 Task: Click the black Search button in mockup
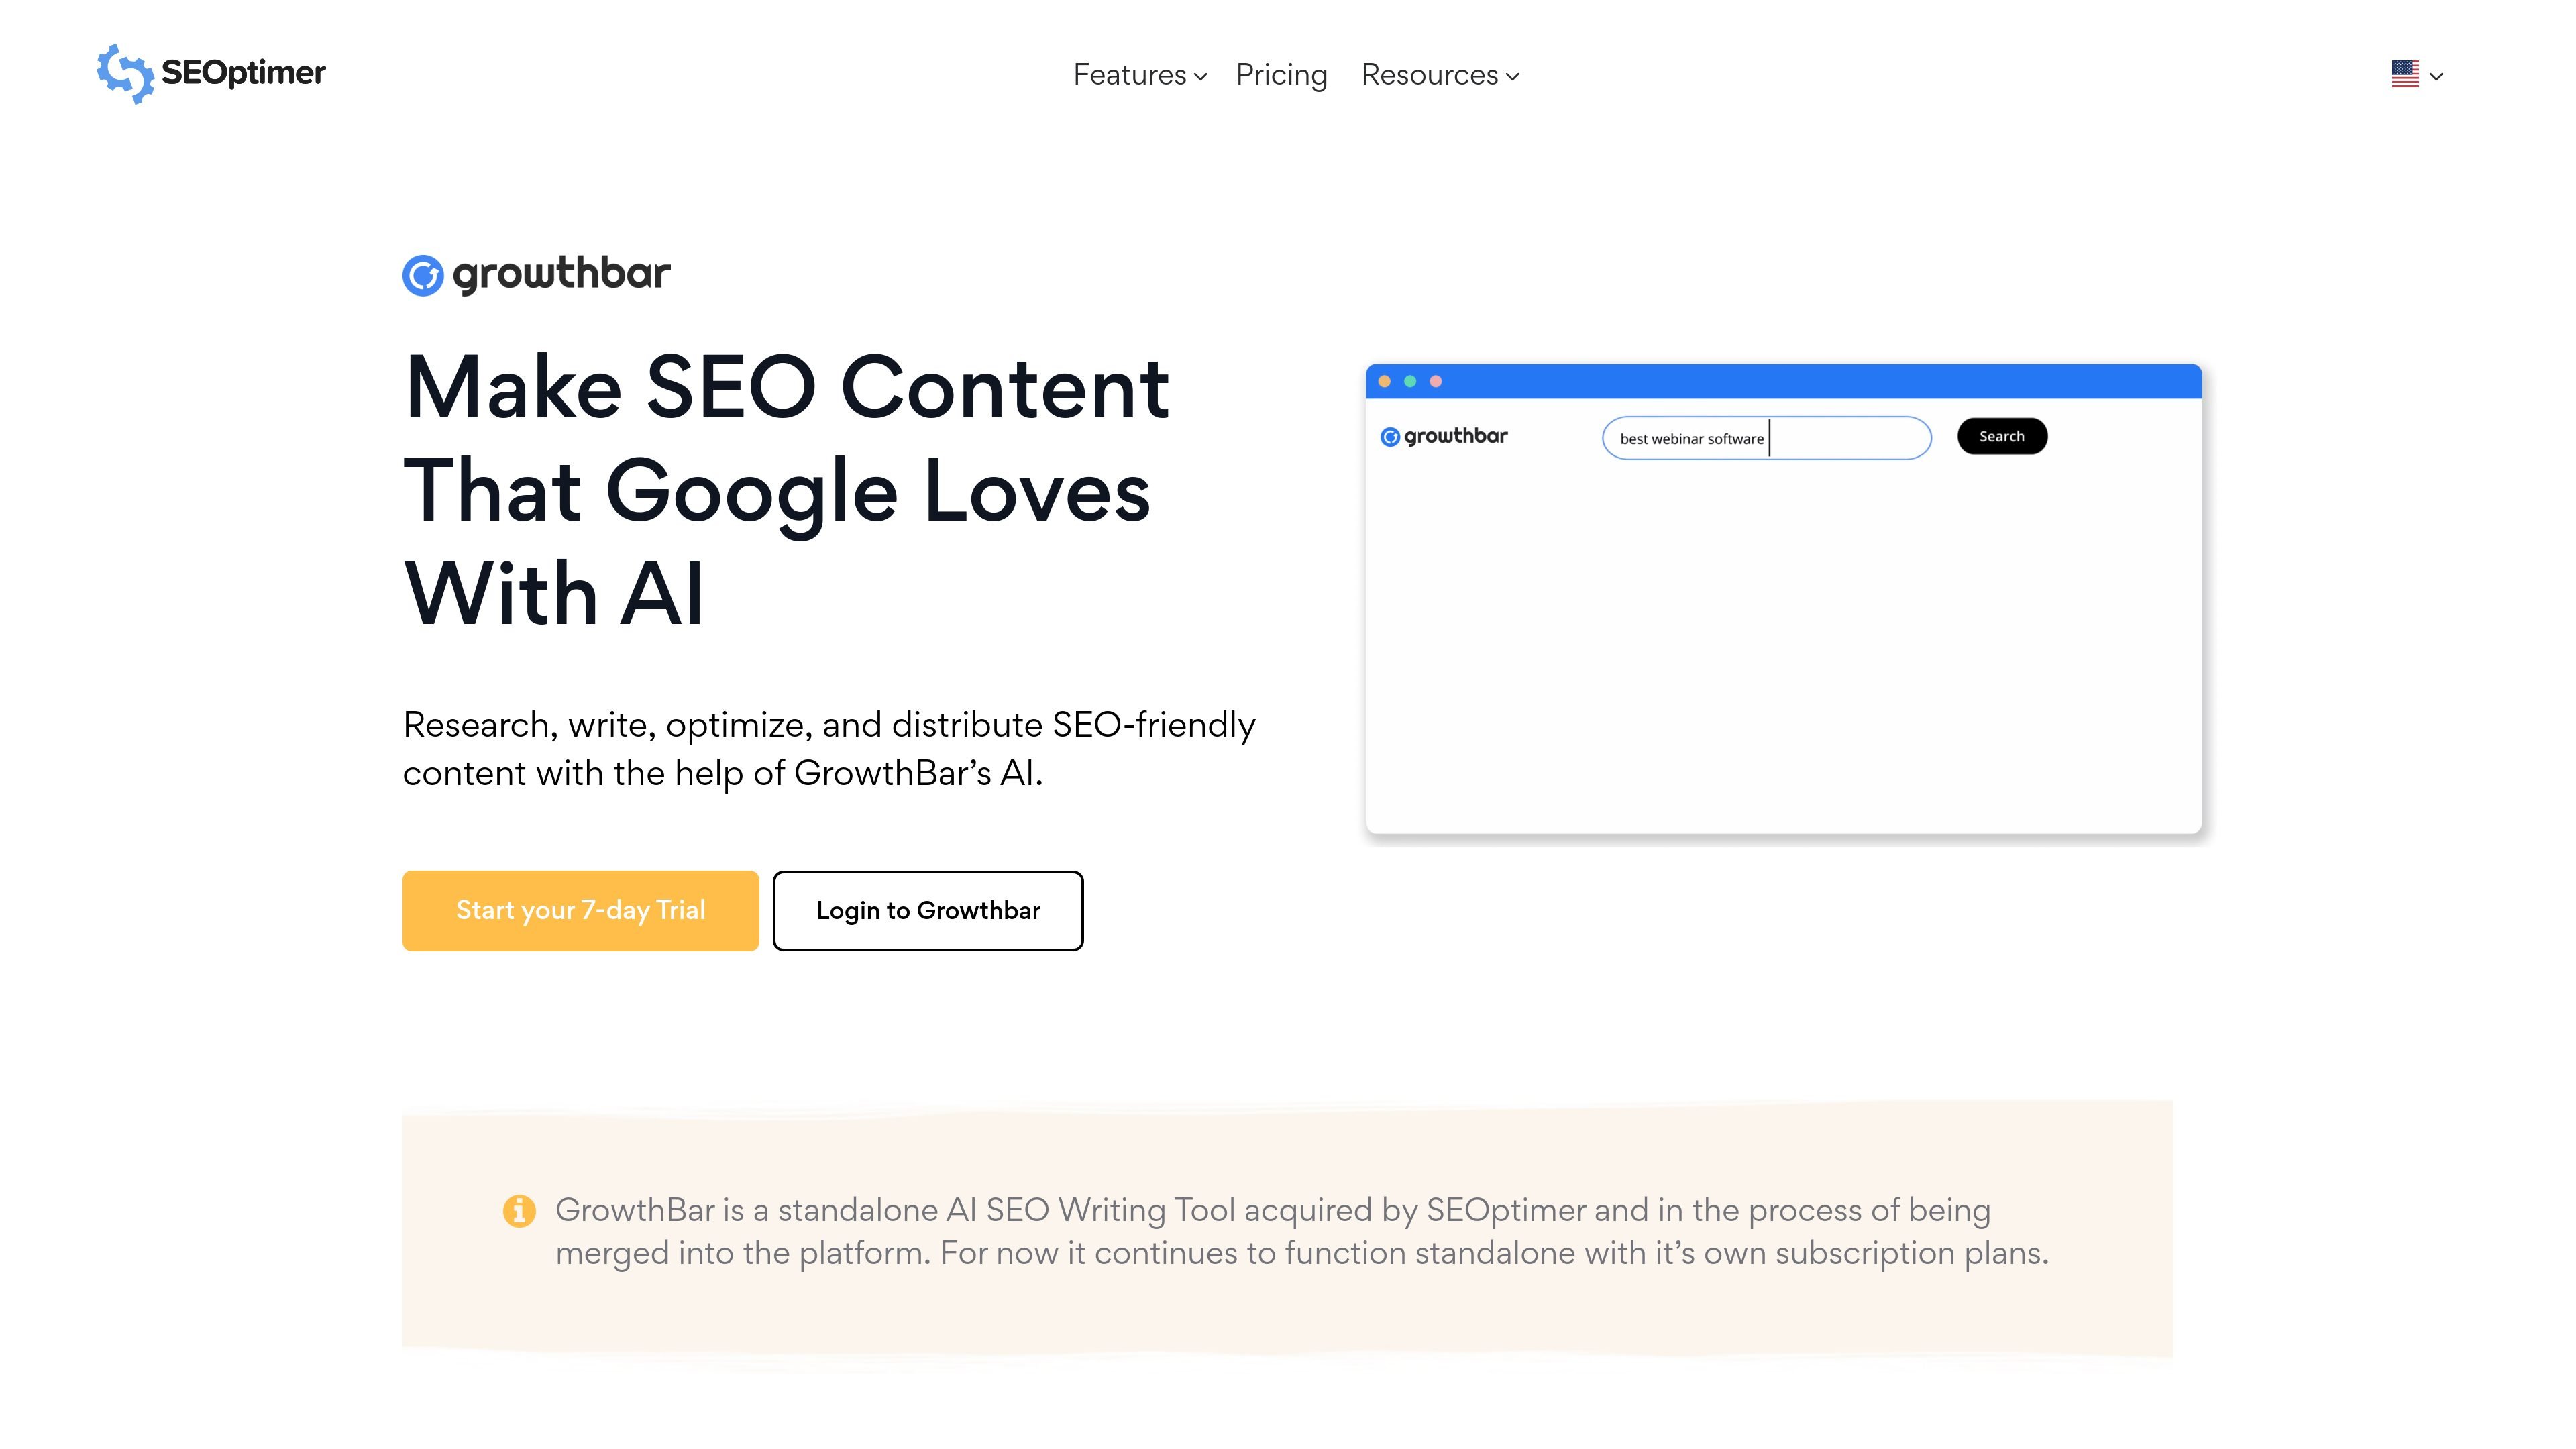[2002, 436]
